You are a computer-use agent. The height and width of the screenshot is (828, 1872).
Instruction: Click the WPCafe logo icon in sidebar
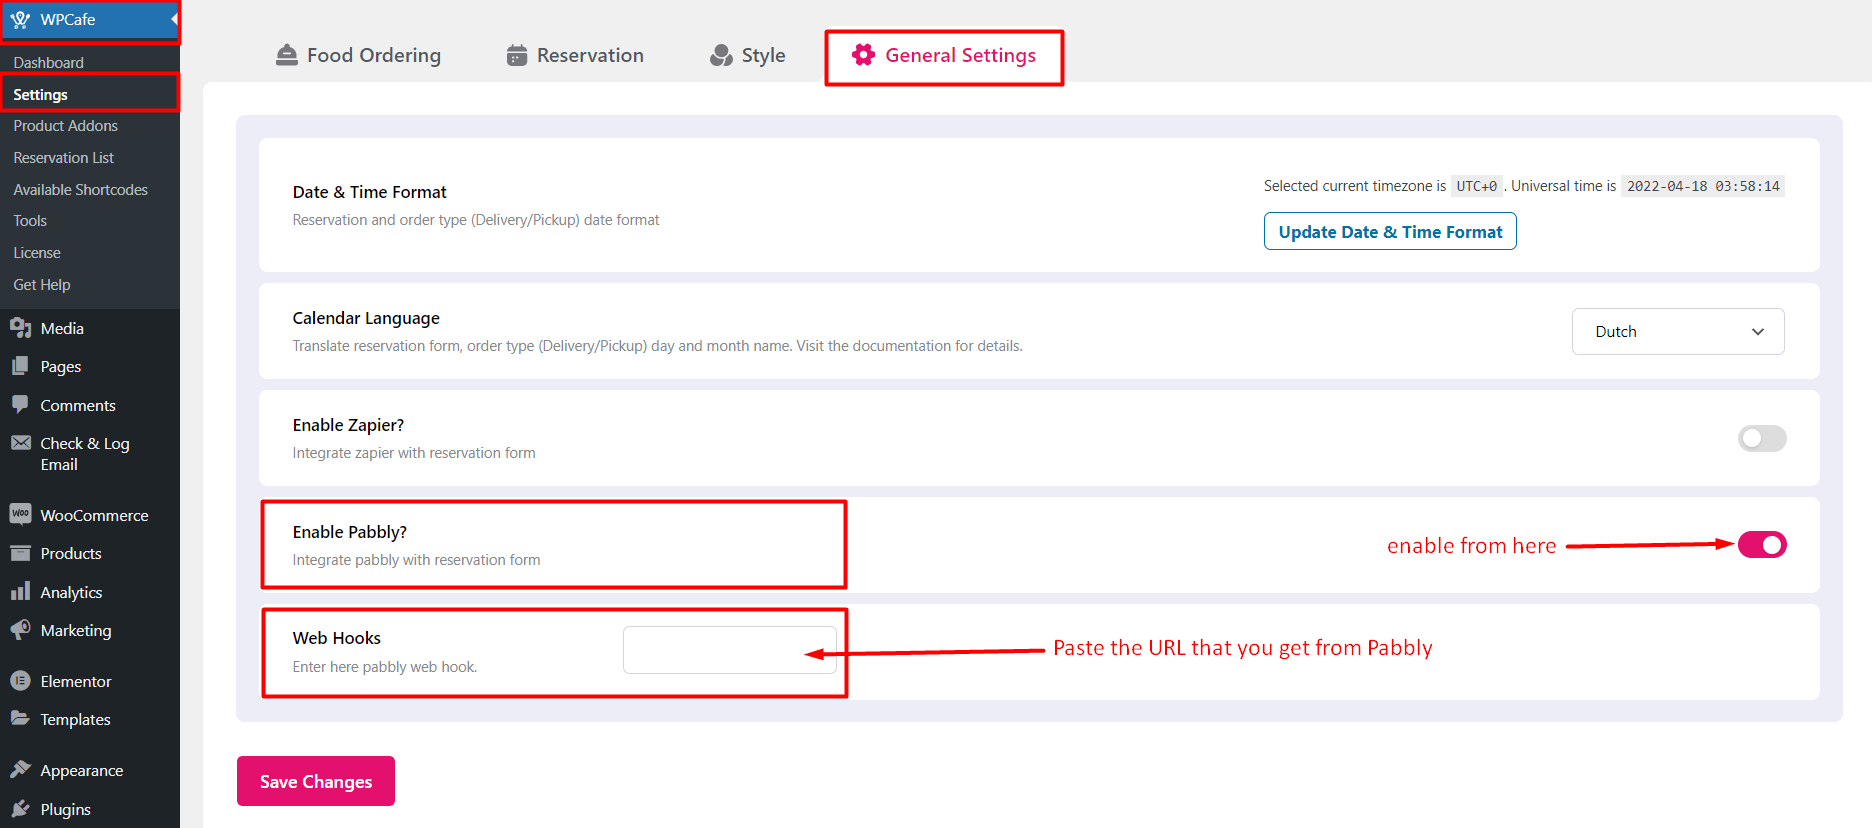pos(20,20)
